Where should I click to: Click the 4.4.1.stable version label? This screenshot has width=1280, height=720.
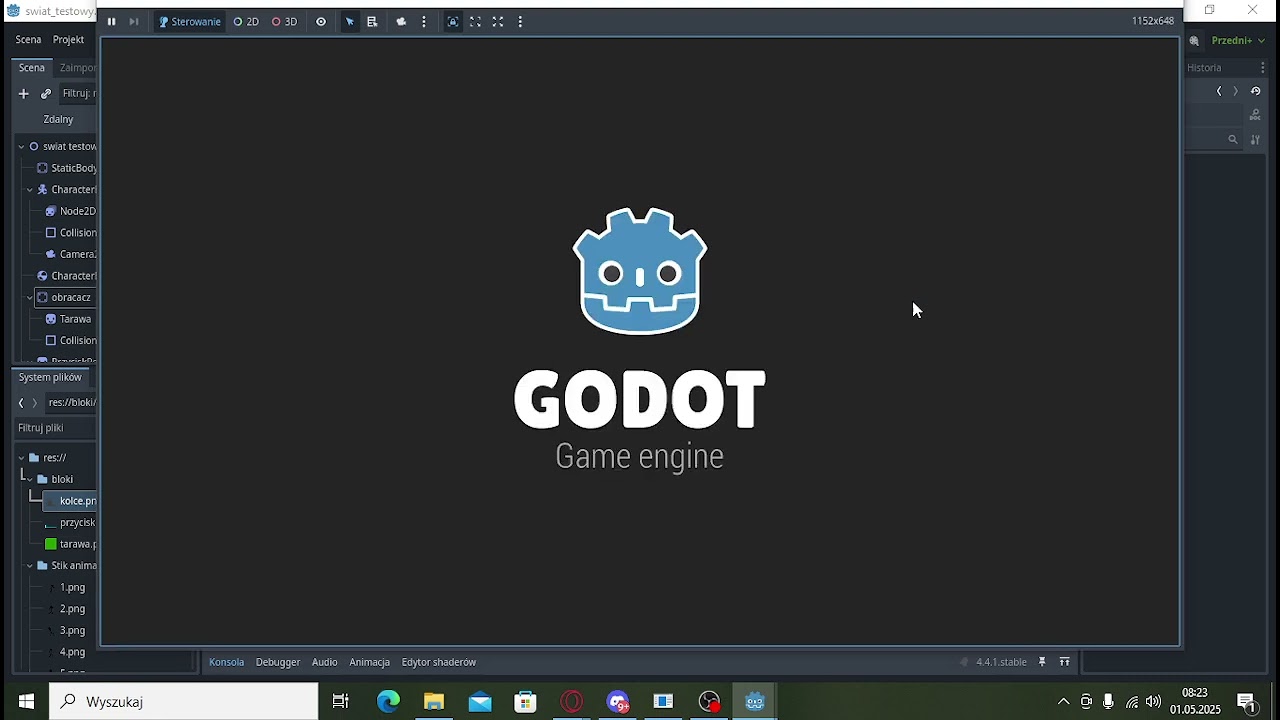(1001, 662)
